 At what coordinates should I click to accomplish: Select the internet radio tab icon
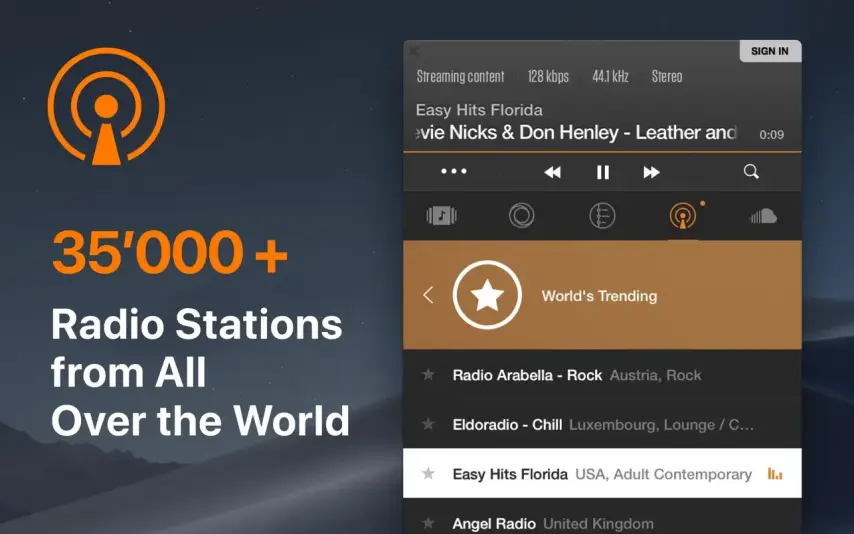click(683, 216)
